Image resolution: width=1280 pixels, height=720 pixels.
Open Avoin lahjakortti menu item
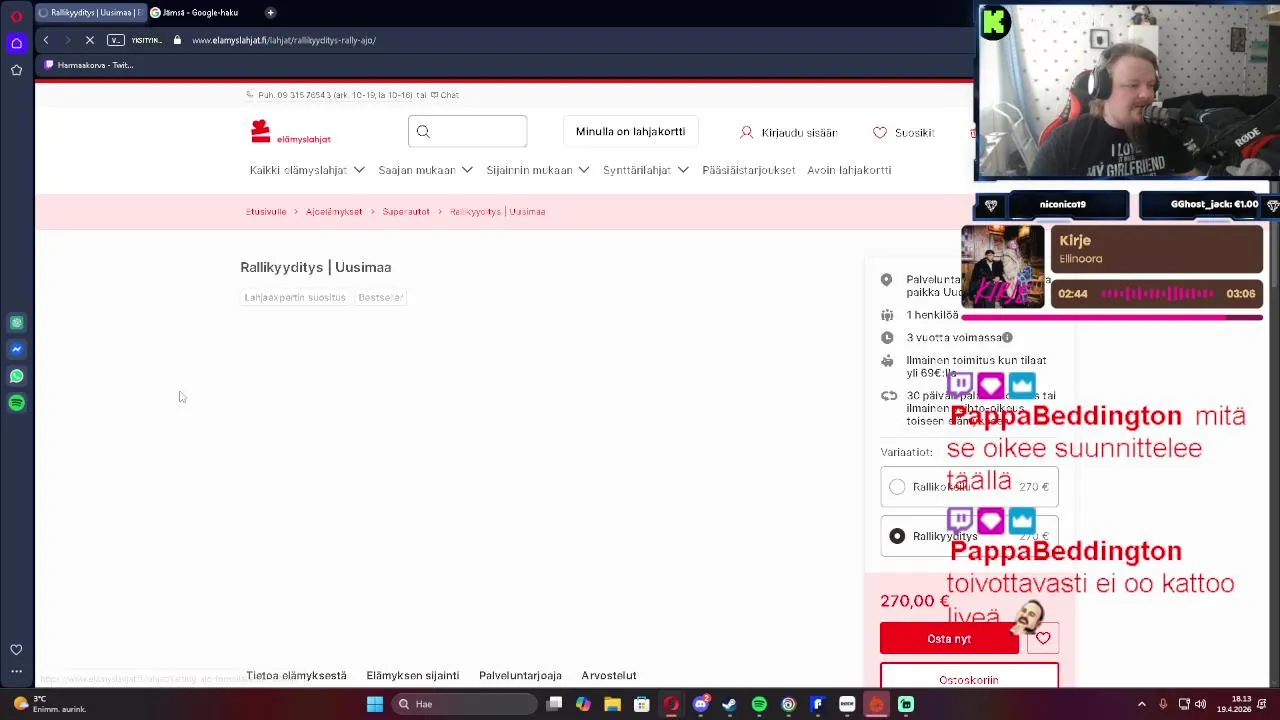click(849, 170)
